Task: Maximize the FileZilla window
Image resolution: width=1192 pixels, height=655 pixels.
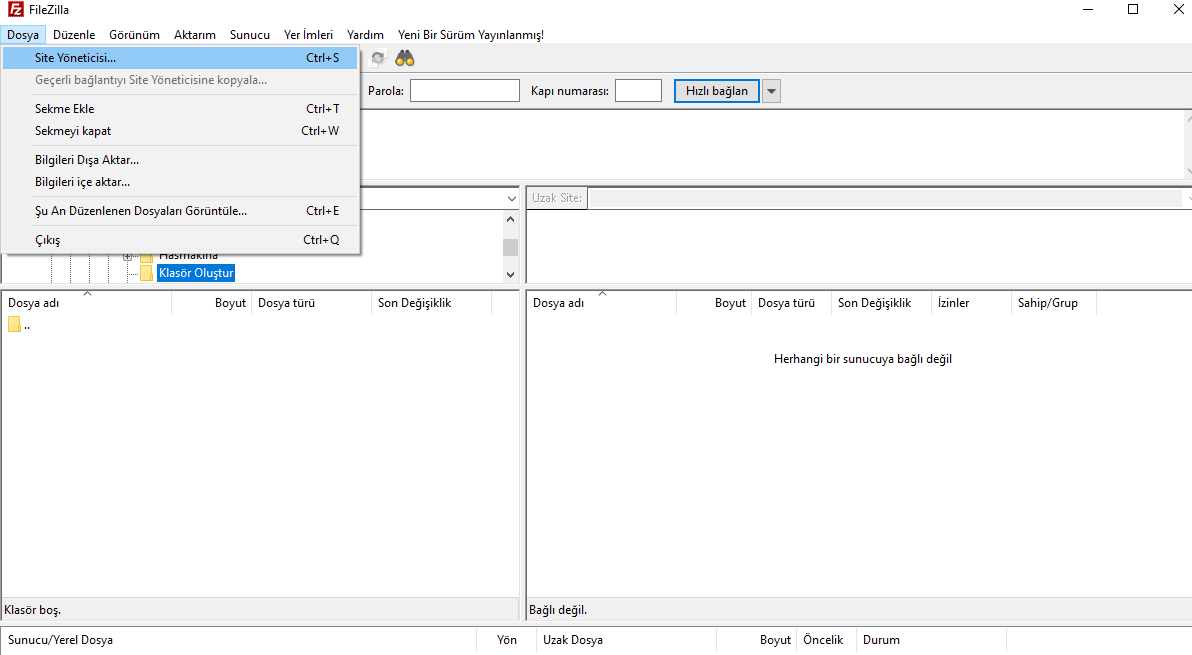Action: (1133, 9)
